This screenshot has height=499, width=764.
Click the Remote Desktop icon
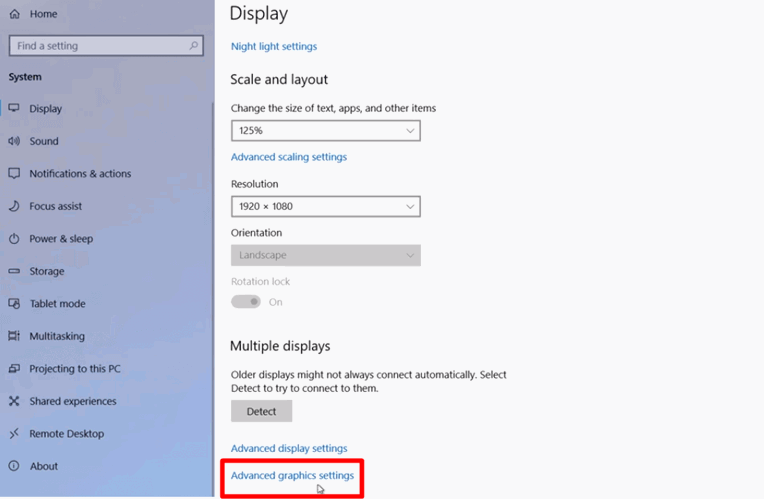(x=14, y=433)
